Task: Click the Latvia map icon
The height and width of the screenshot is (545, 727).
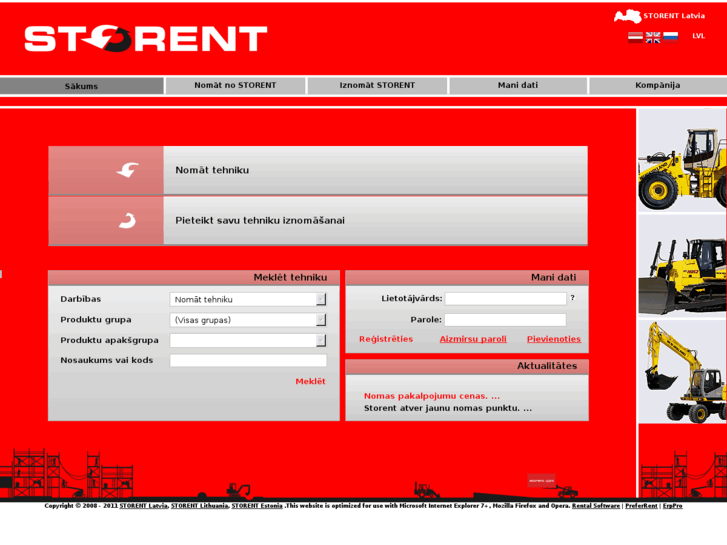Action: [x=627, y=16]
